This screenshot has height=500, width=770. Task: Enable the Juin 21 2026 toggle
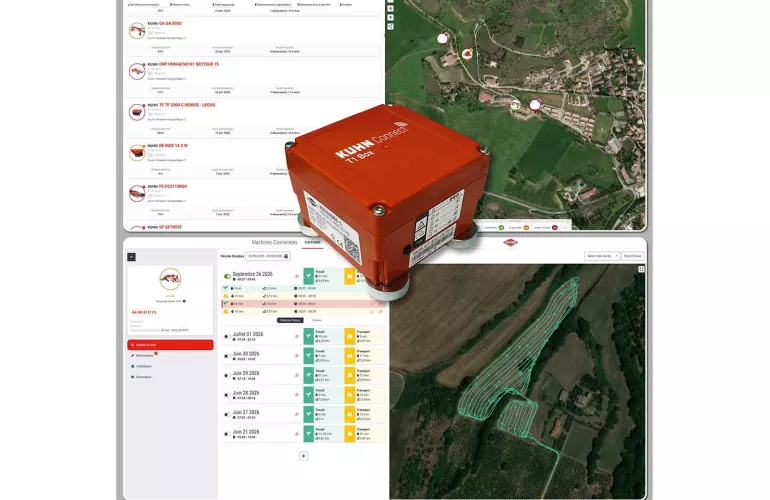(227, 434)
